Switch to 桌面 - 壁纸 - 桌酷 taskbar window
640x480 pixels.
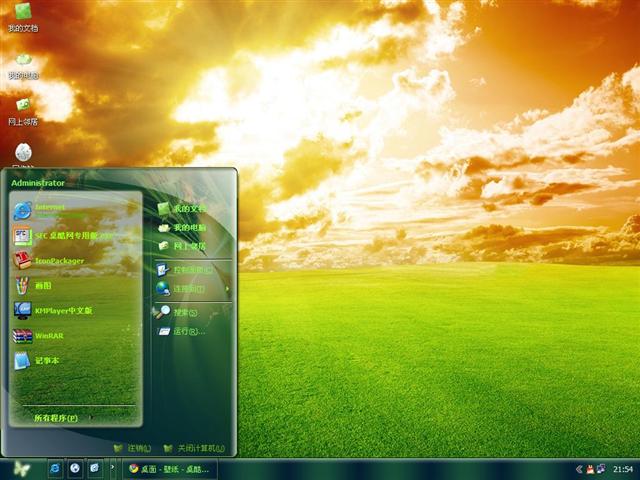[170, 469]
